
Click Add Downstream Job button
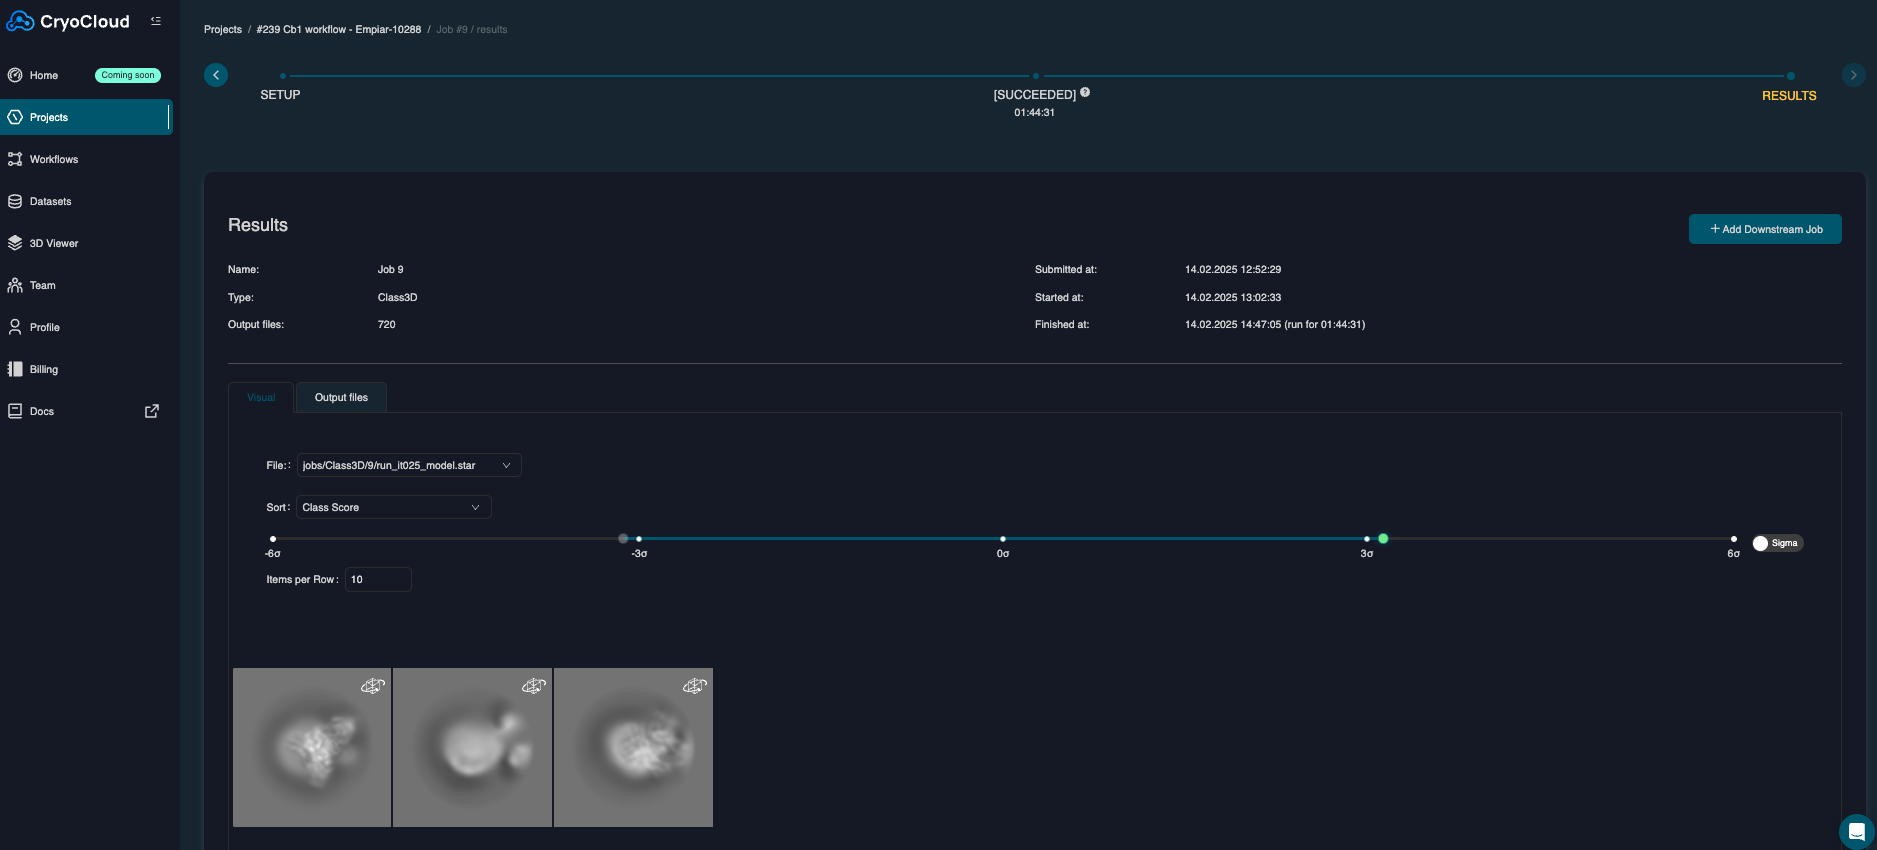coord(1765,229)
